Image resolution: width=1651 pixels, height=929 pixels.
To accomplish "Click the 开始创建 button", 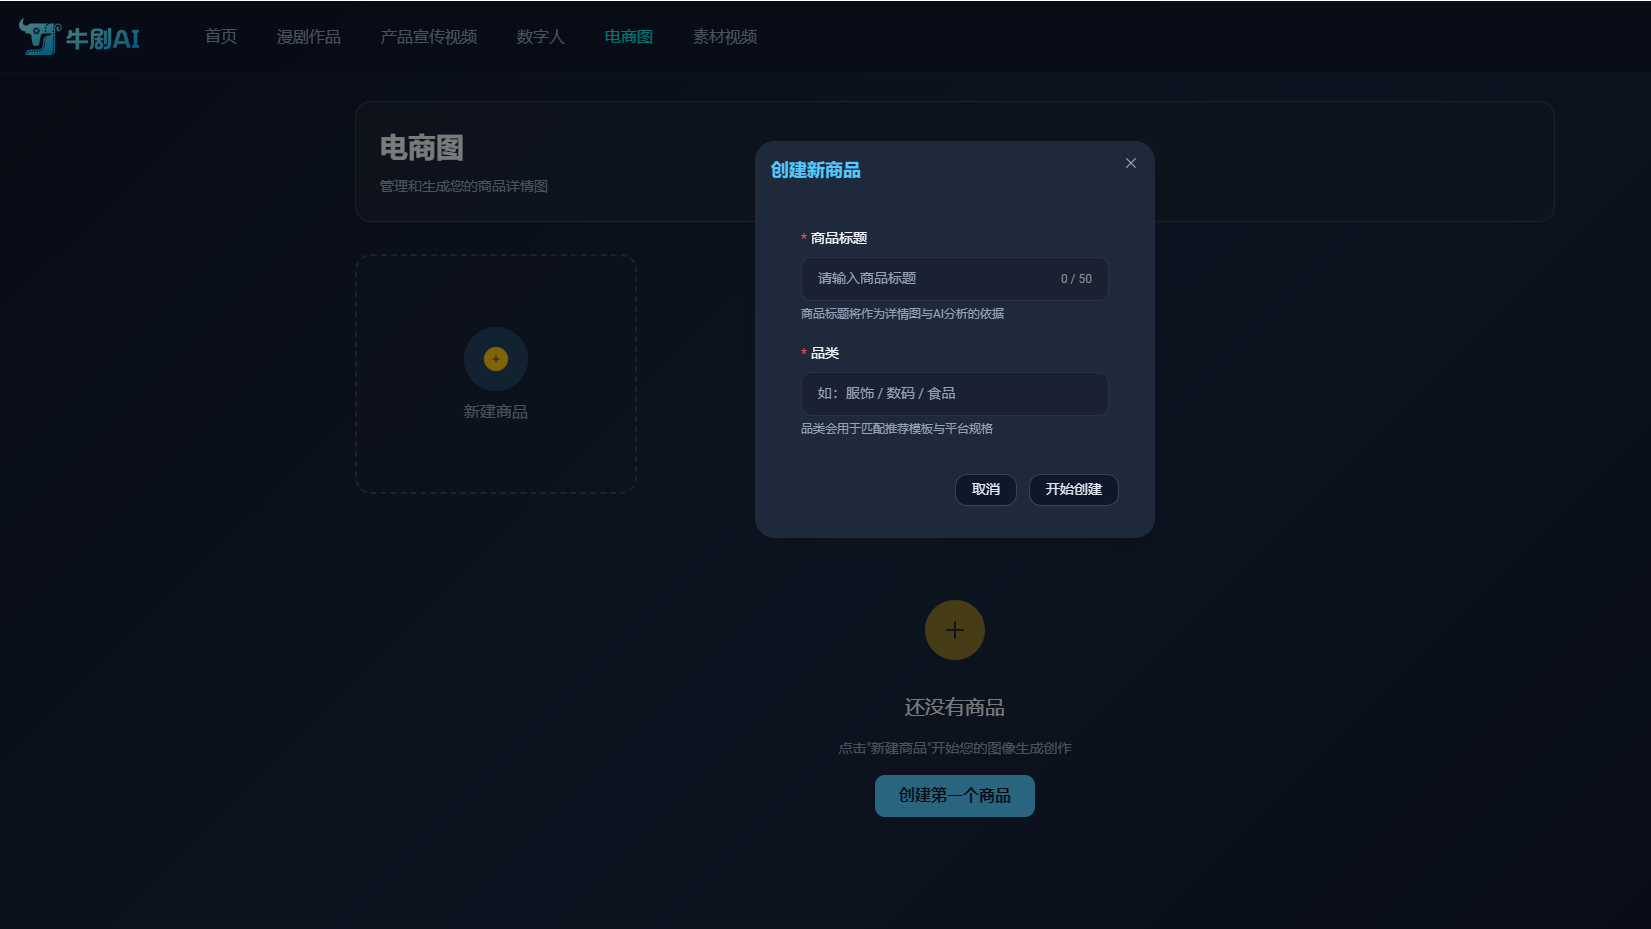I will click(x=1074, y=490).
